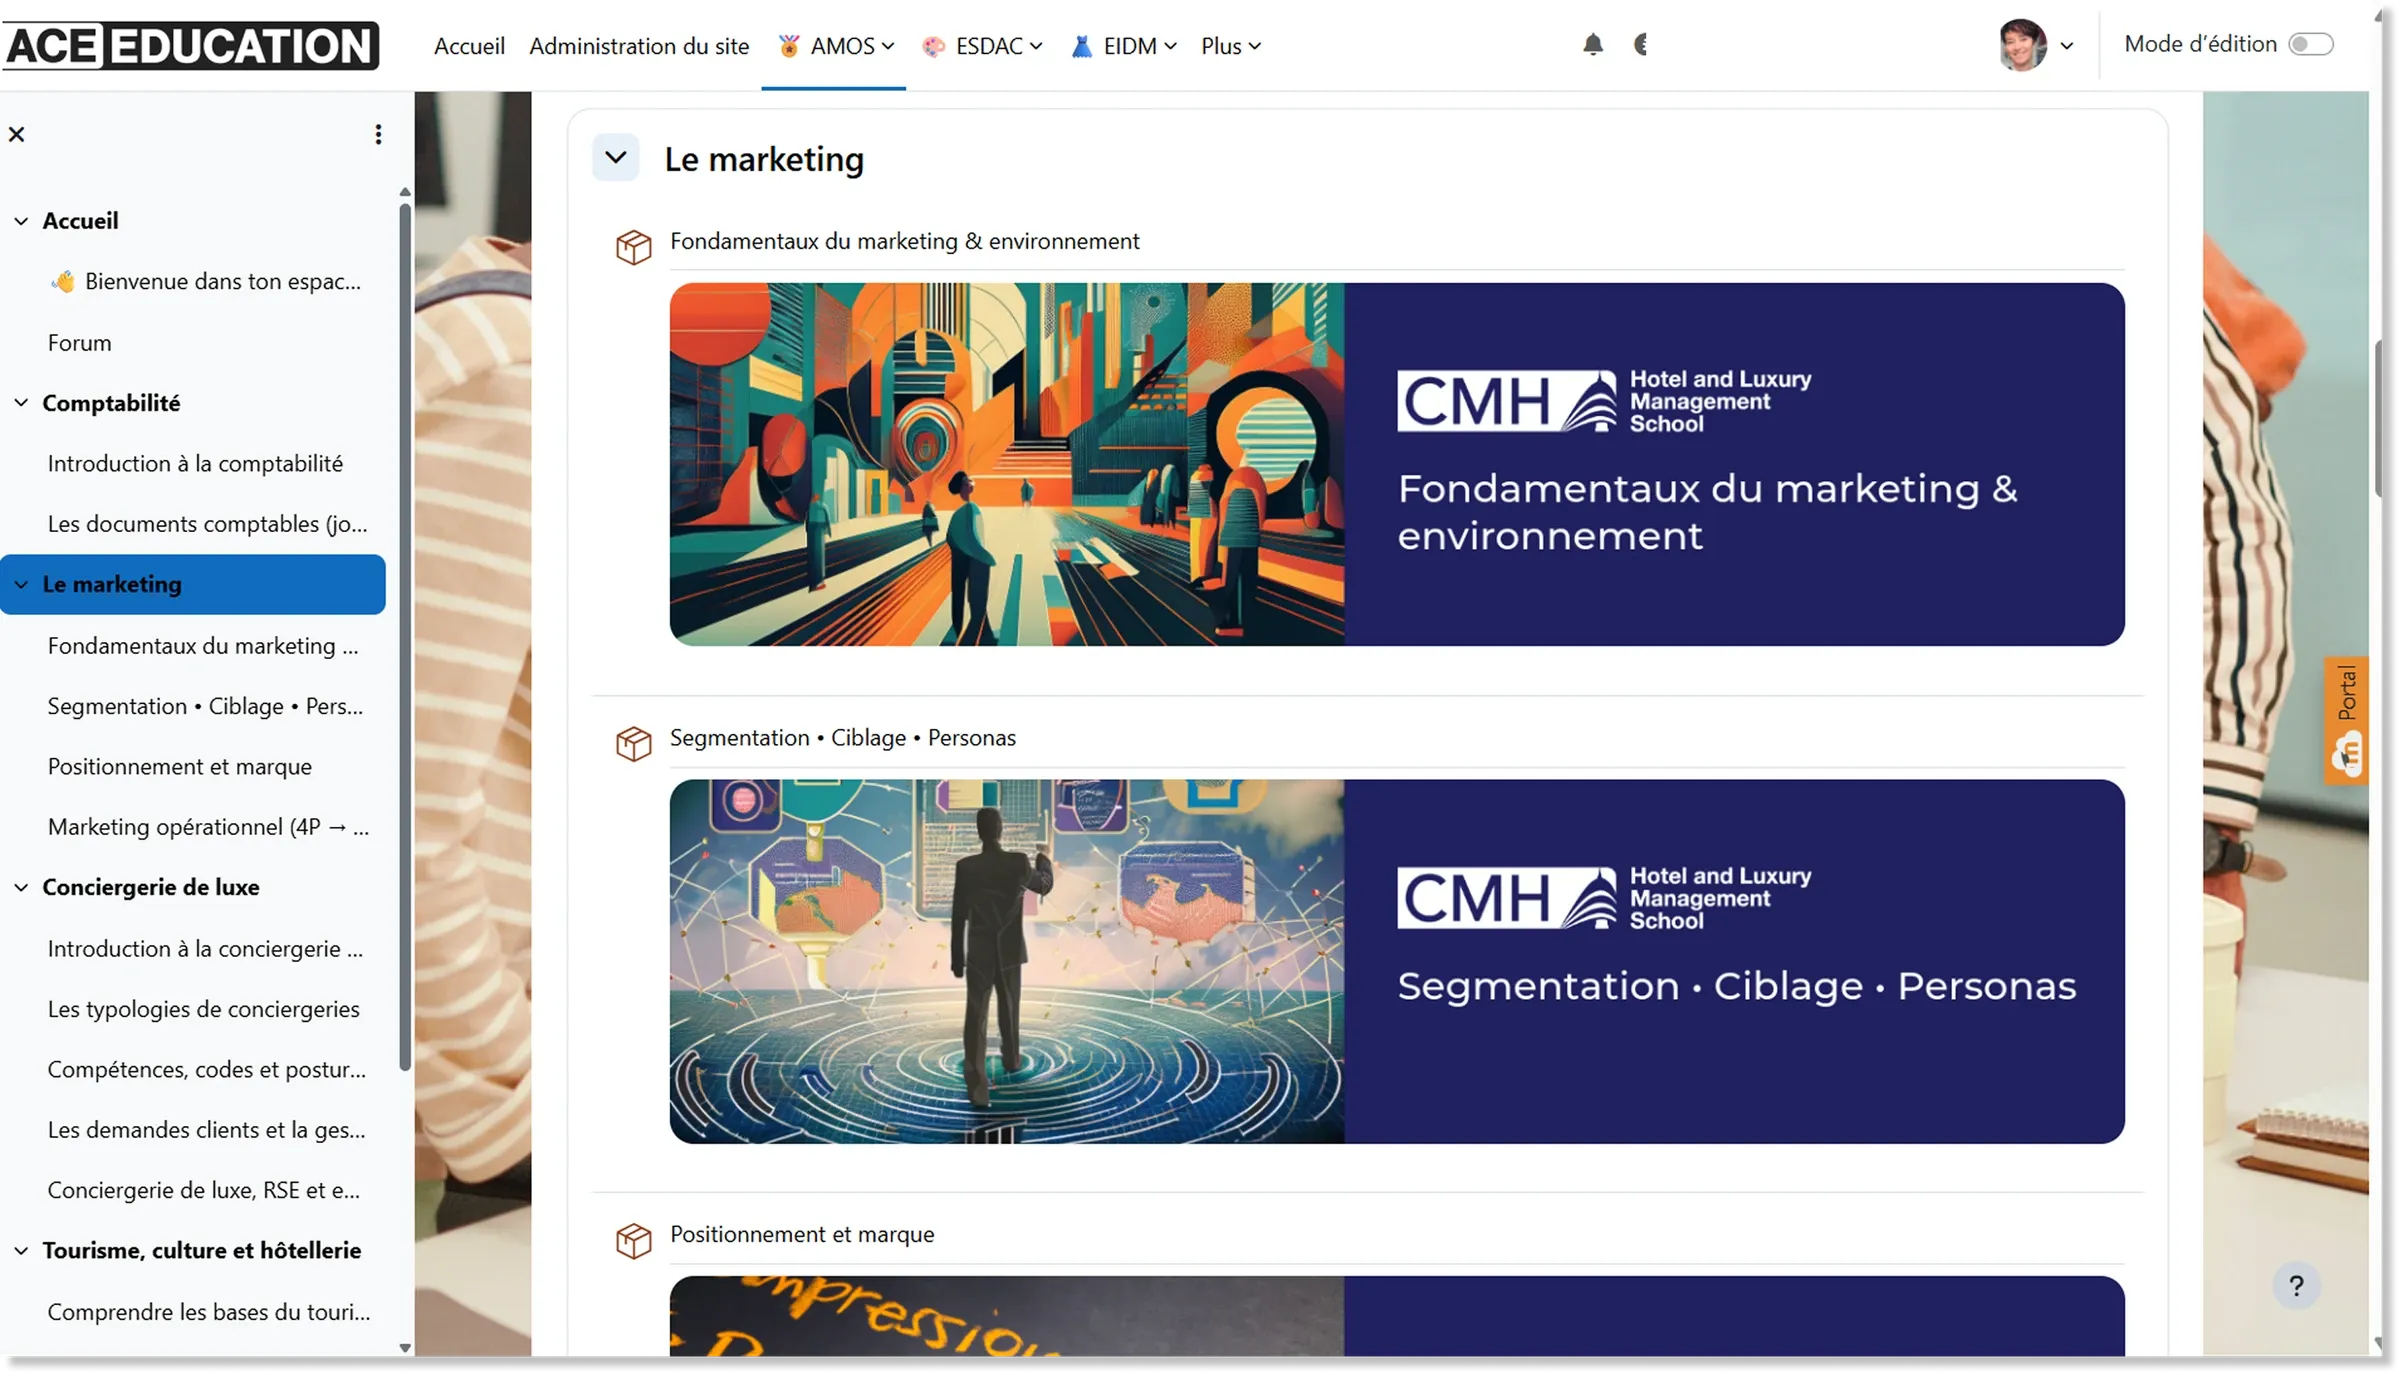Open the Plus dropdown menu
The height and width of the screenshot is (1374, 2400).
[1231, 46]
